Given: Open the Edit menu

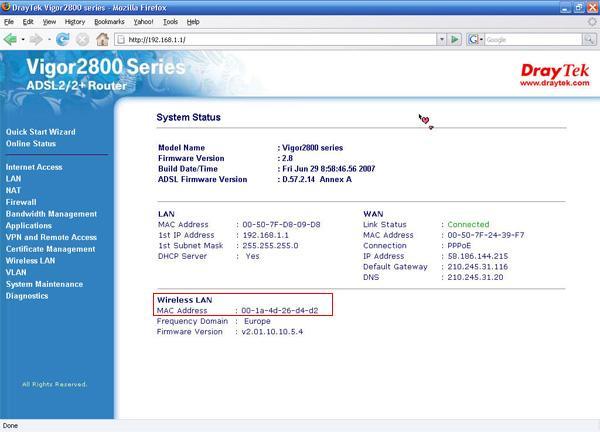Looking at the screenshot, I should click(28, 22).
